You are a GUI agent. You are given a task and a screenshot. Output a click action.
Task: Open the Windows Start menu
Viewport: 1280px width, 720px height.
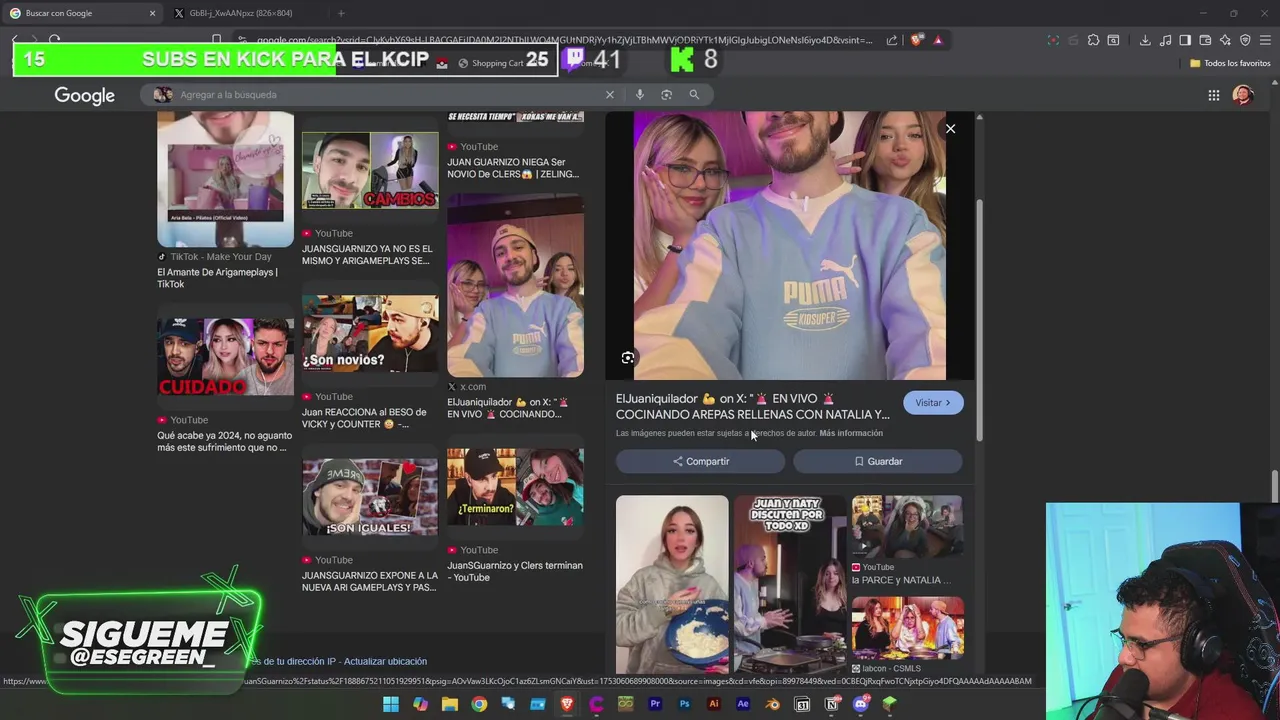[x=391, y=704]
